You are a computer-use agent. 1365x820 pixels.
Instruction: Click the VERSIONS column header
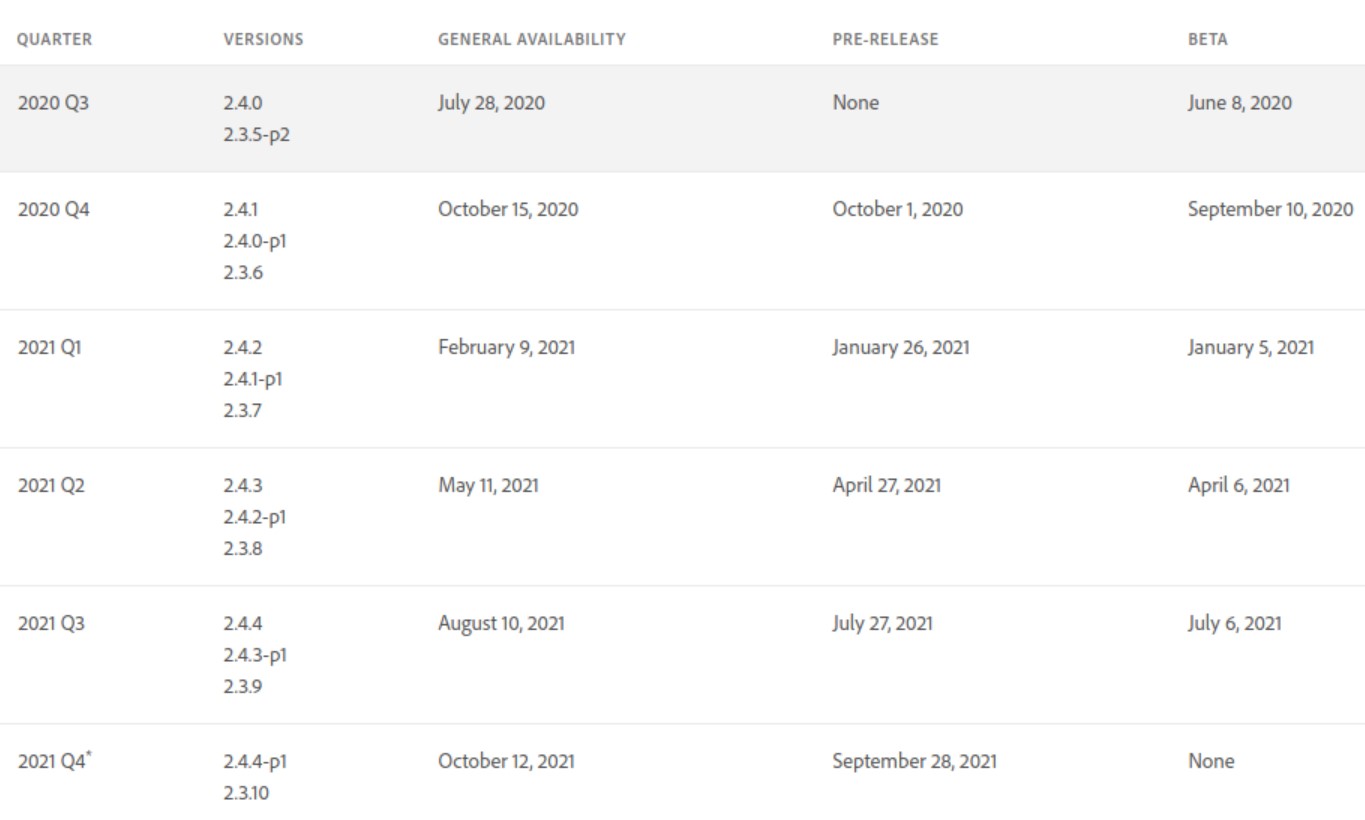point(263,39)
